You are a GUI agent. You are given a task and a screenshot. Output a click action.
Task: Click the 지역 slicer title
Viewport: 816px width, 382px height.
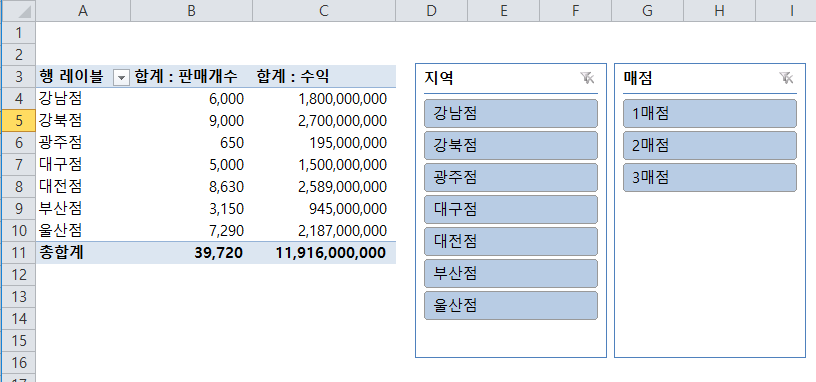coord(439,78)
